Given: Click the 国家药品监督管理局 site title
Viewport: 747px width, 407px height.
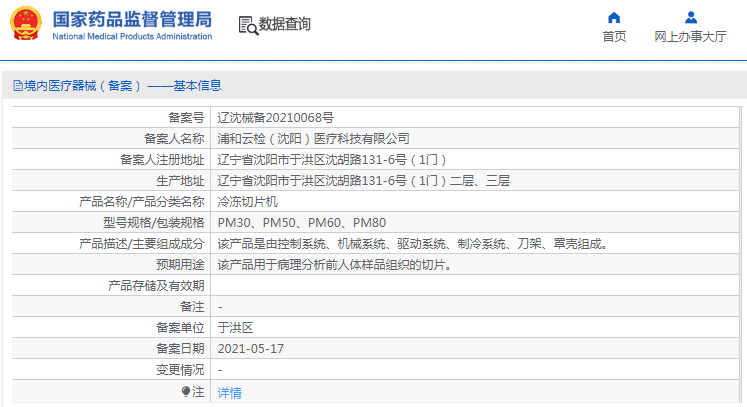Looking at the screenshot, I should point(132,19).
